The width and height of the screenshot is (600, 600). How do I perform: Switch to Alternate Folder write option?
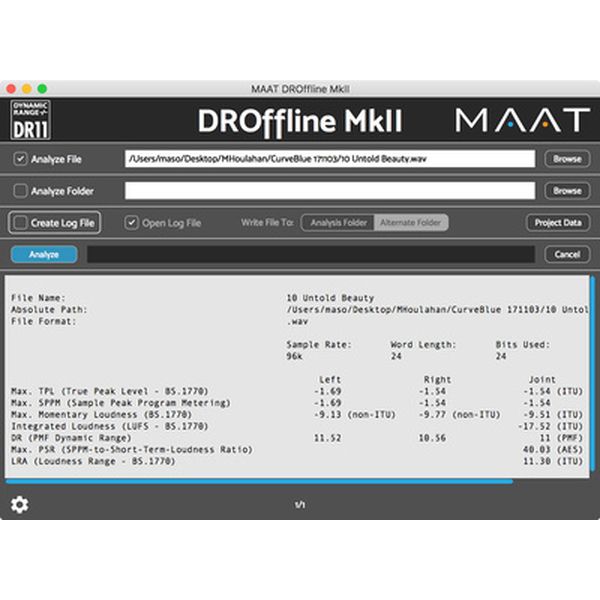pyautogui.click(x=411, y=223)
